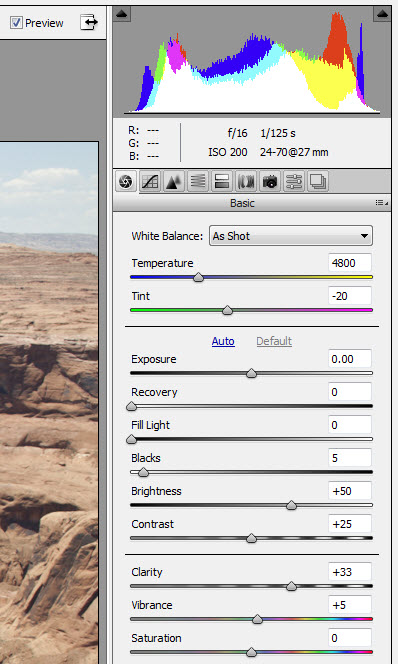Viewport: 398px width, 664px height.
Task: Click the Default tone link
Action: click(x=274, y=341)
